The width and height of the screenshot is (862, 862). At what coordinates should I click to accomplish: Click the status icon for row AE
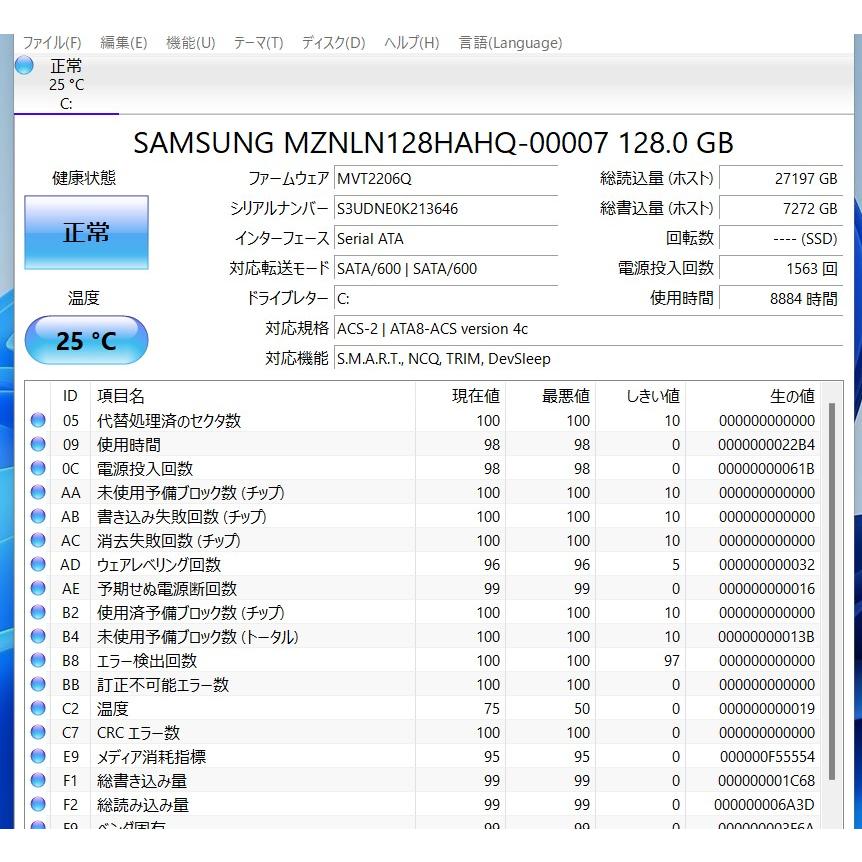point(38,588)
